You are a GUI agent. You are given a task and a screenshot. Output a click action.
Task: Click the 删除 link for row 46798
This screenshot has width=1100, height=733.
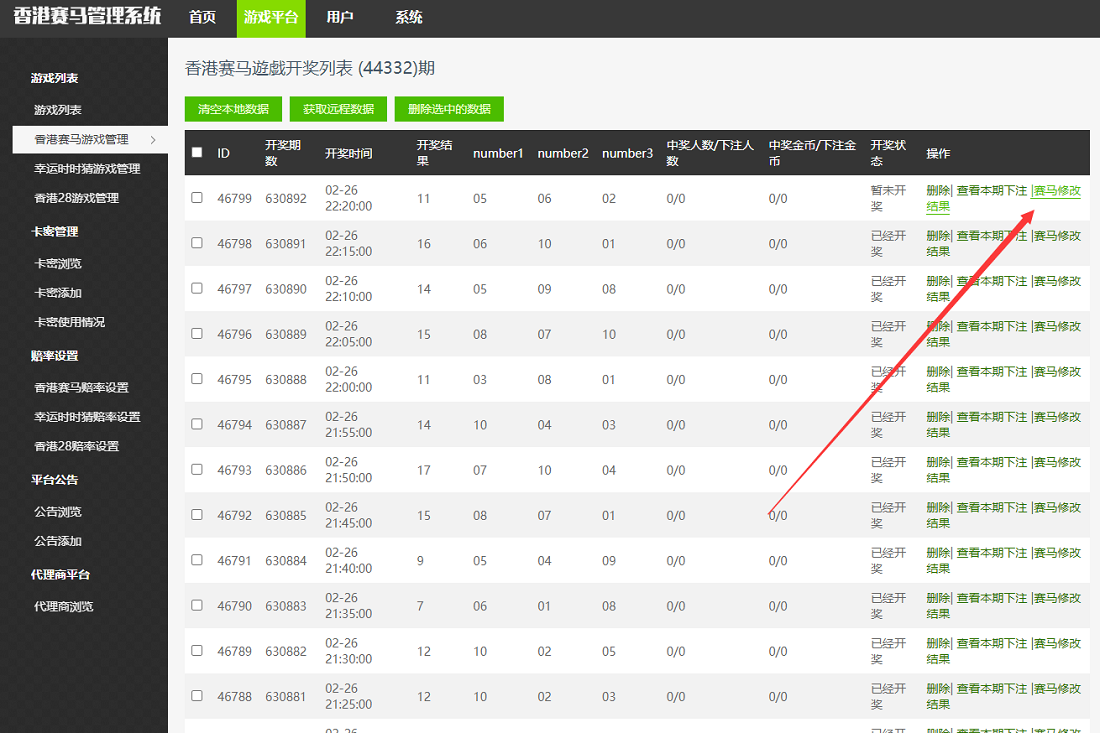pyautogui.click(x=937, y=236)
